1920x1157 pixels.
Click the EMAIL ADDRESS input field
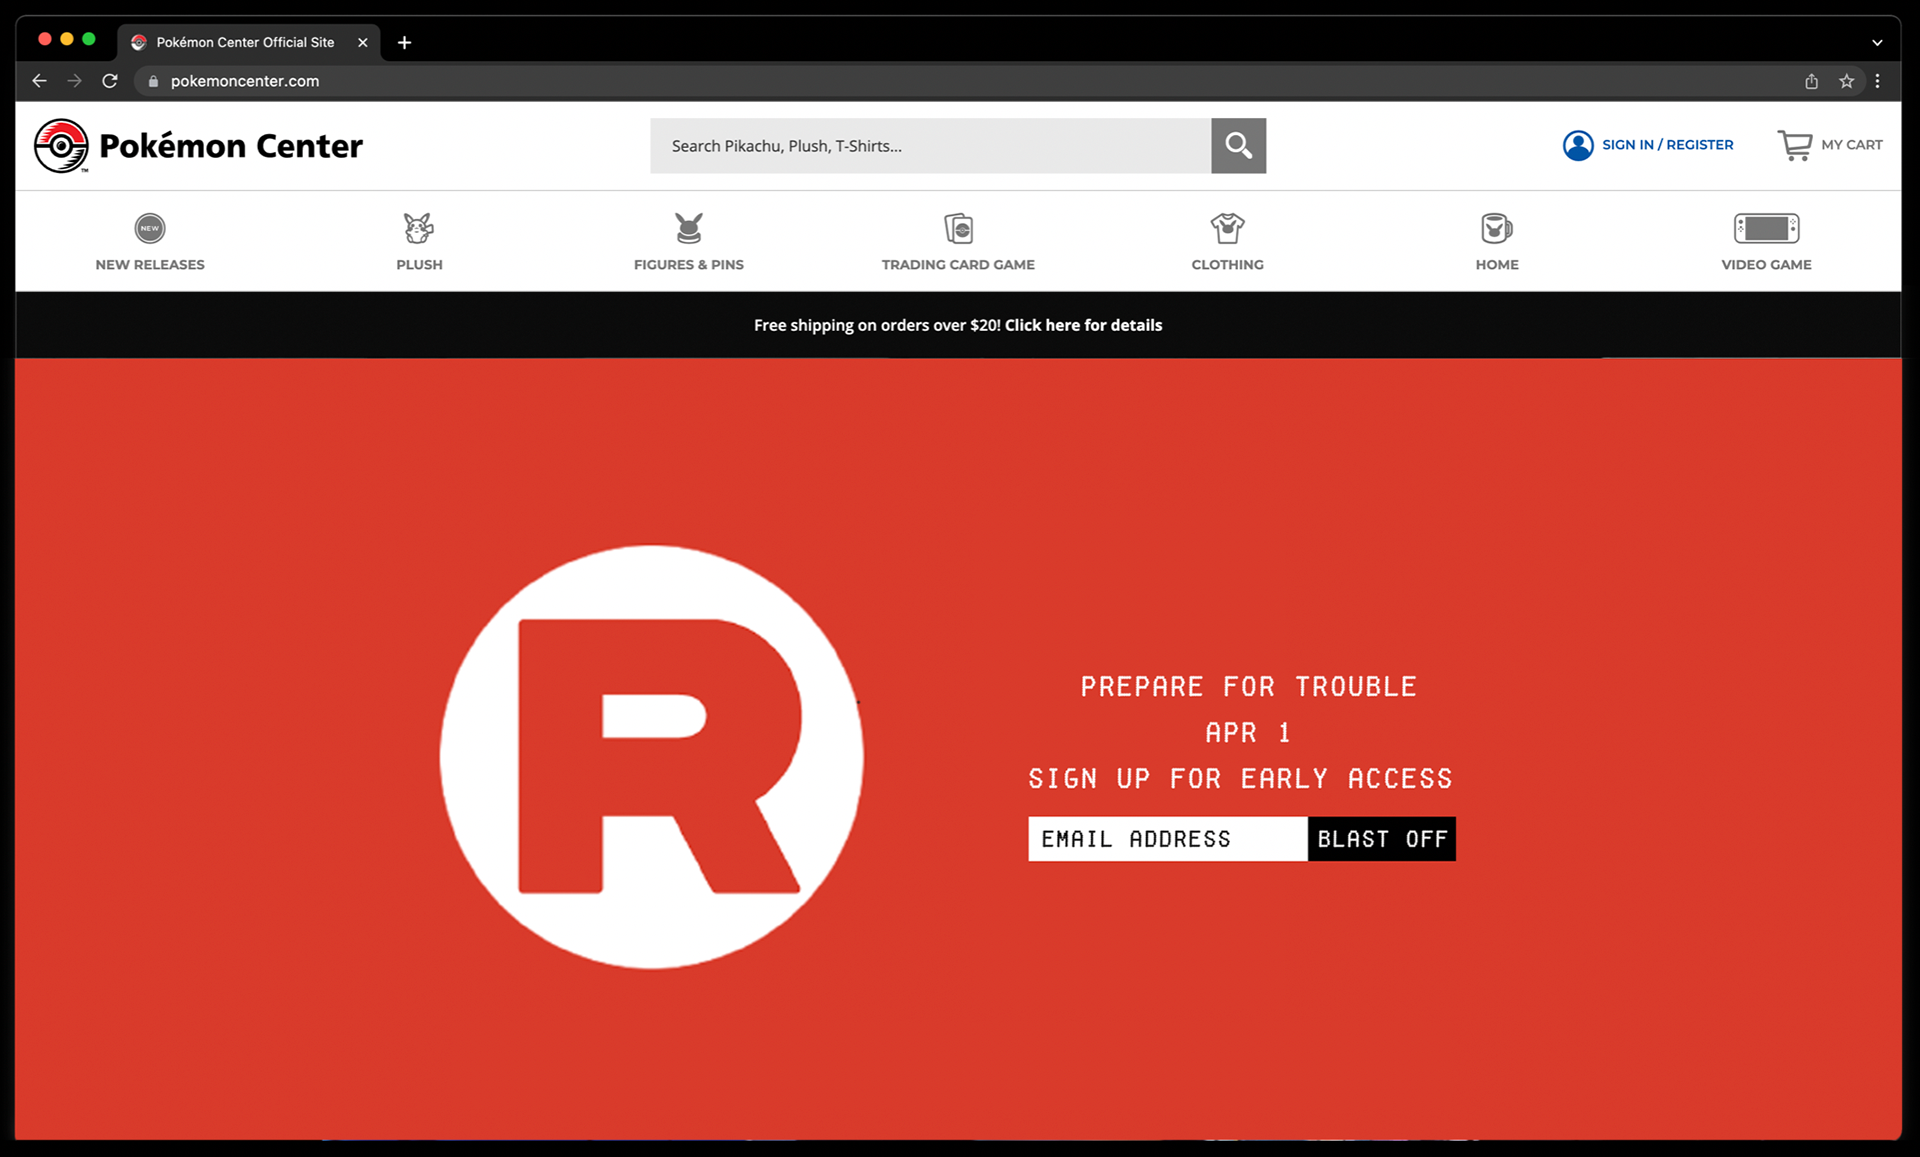(x=1168, y=839)
